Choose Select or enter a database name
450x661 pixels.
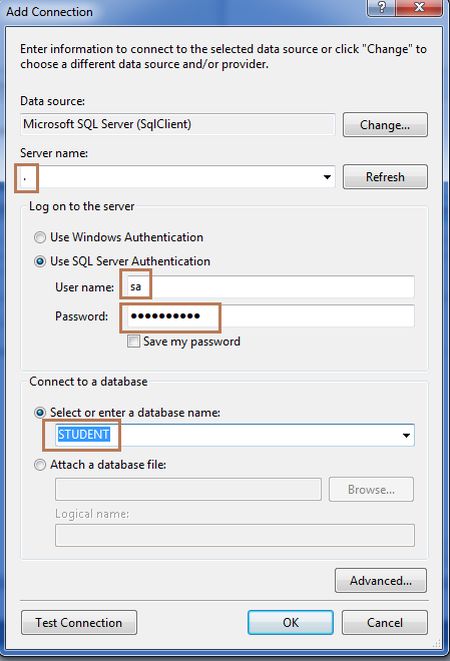40,413
